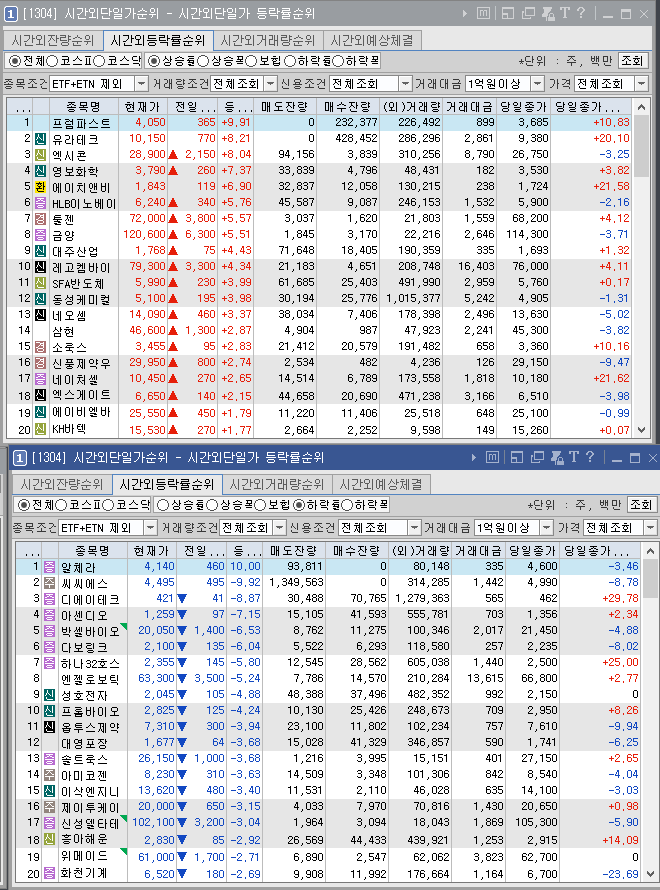Click scroll-down arrow of upper table
This screenshot has height=890, width=660.
point(641,430)
